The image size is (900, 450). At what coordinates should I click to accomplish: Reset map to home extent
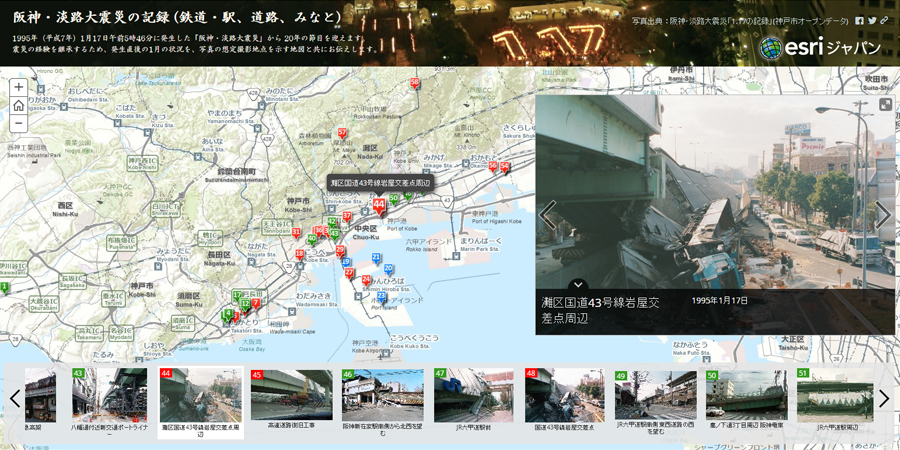pyautogui.click(x=18, y=106)
